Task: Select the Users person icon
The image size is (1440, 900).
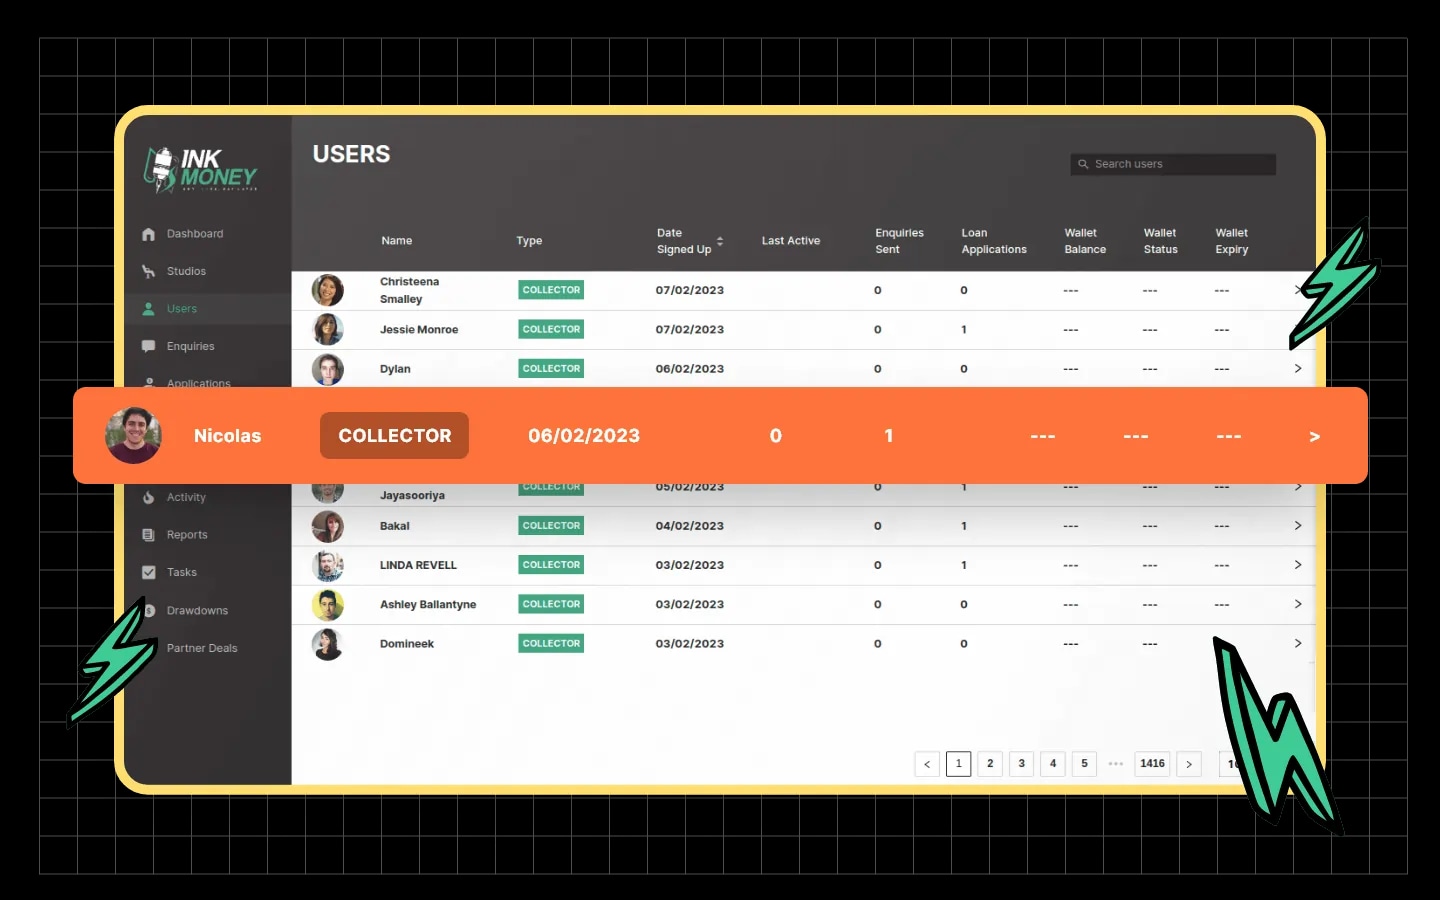Action: 148,309
